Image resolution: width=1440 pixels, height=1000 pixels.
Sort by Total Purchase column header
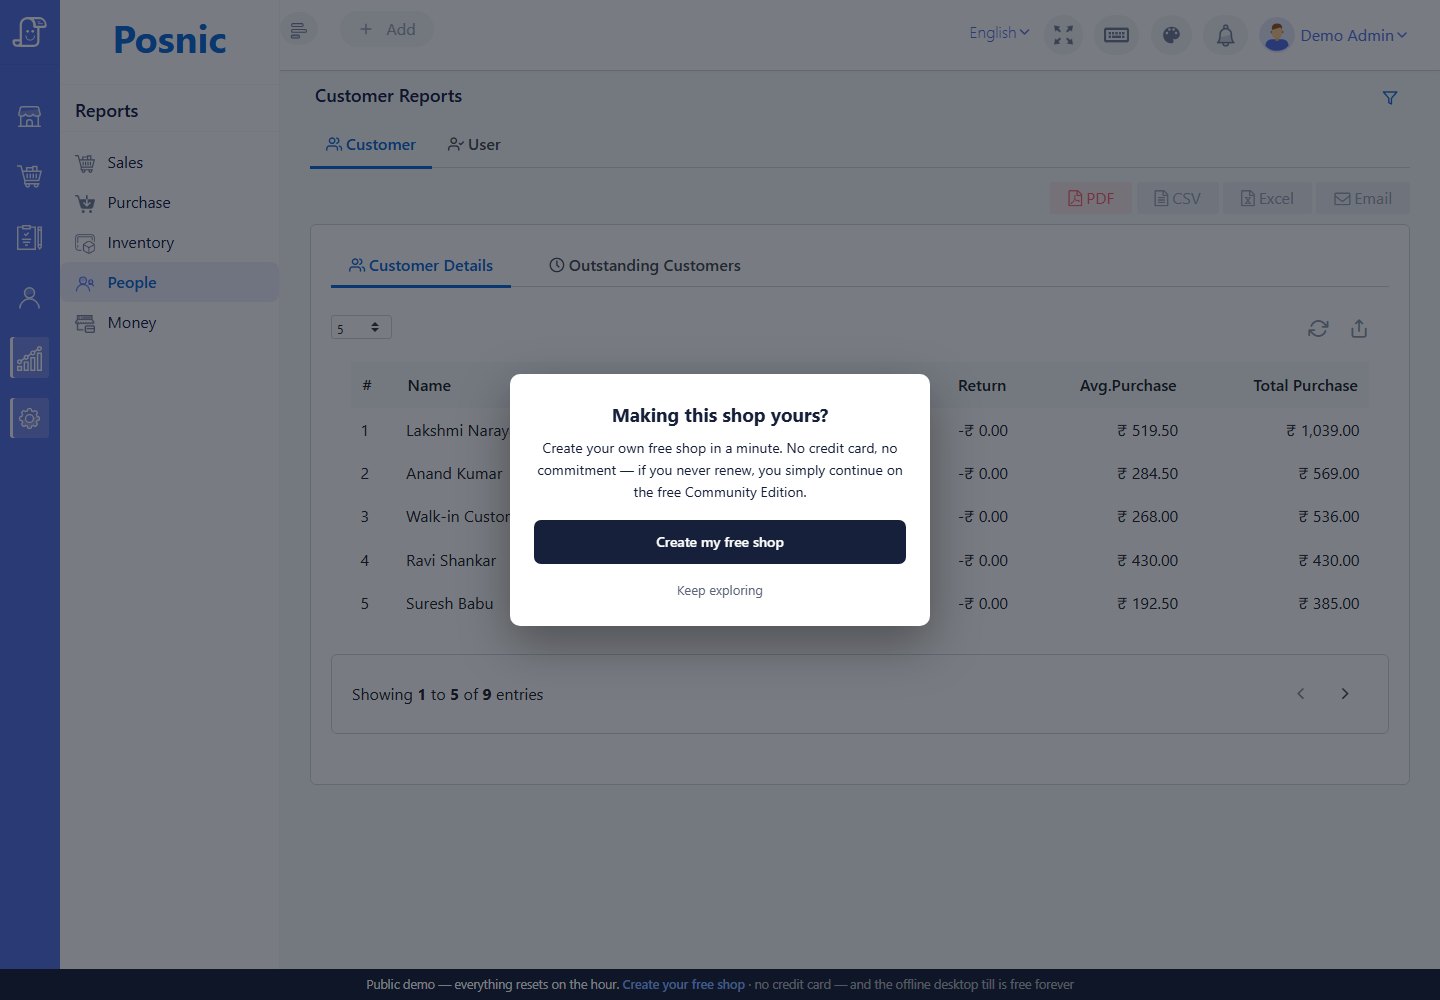tap(1305, 386)
